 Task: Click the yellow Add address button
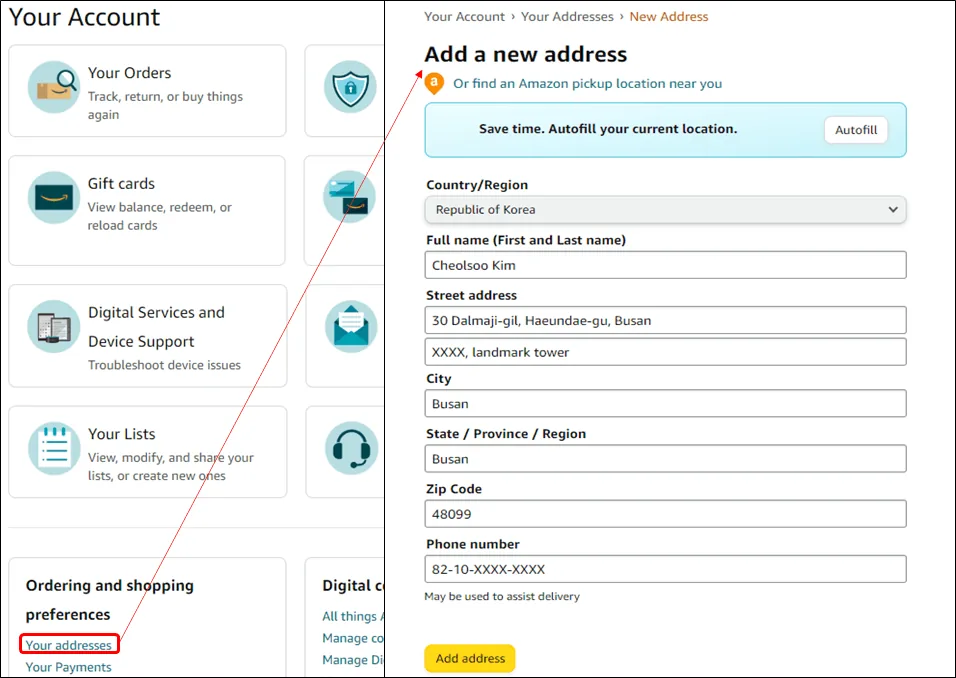click(x=470, y=658)
